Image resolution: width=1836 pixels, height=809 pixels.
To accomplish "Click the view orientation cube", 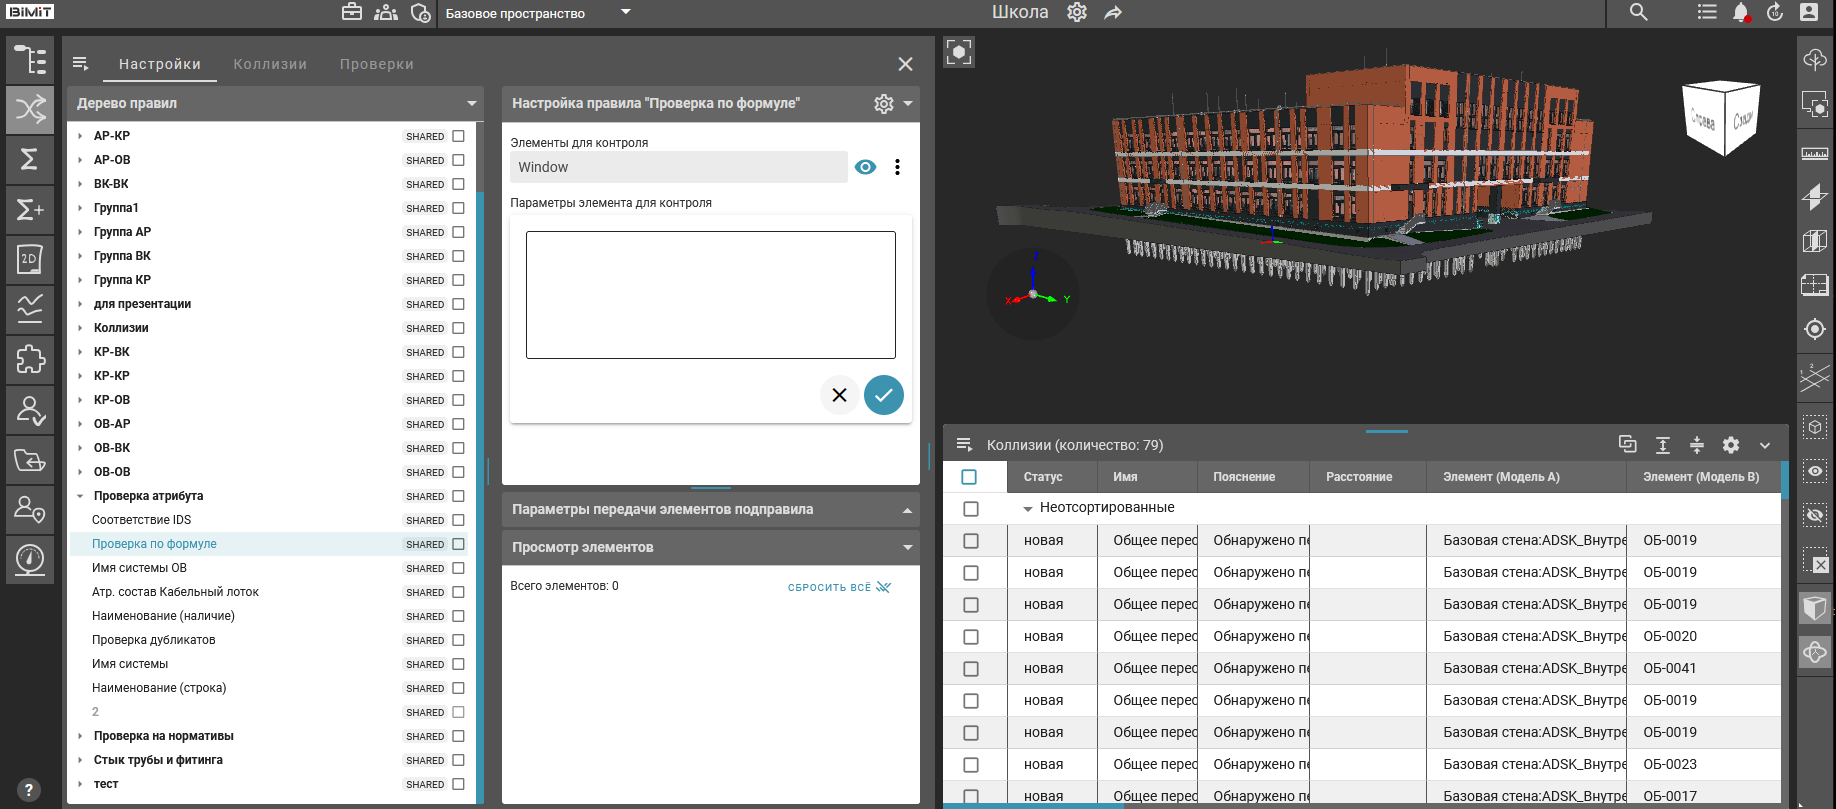I will (x=1721, y=118).
